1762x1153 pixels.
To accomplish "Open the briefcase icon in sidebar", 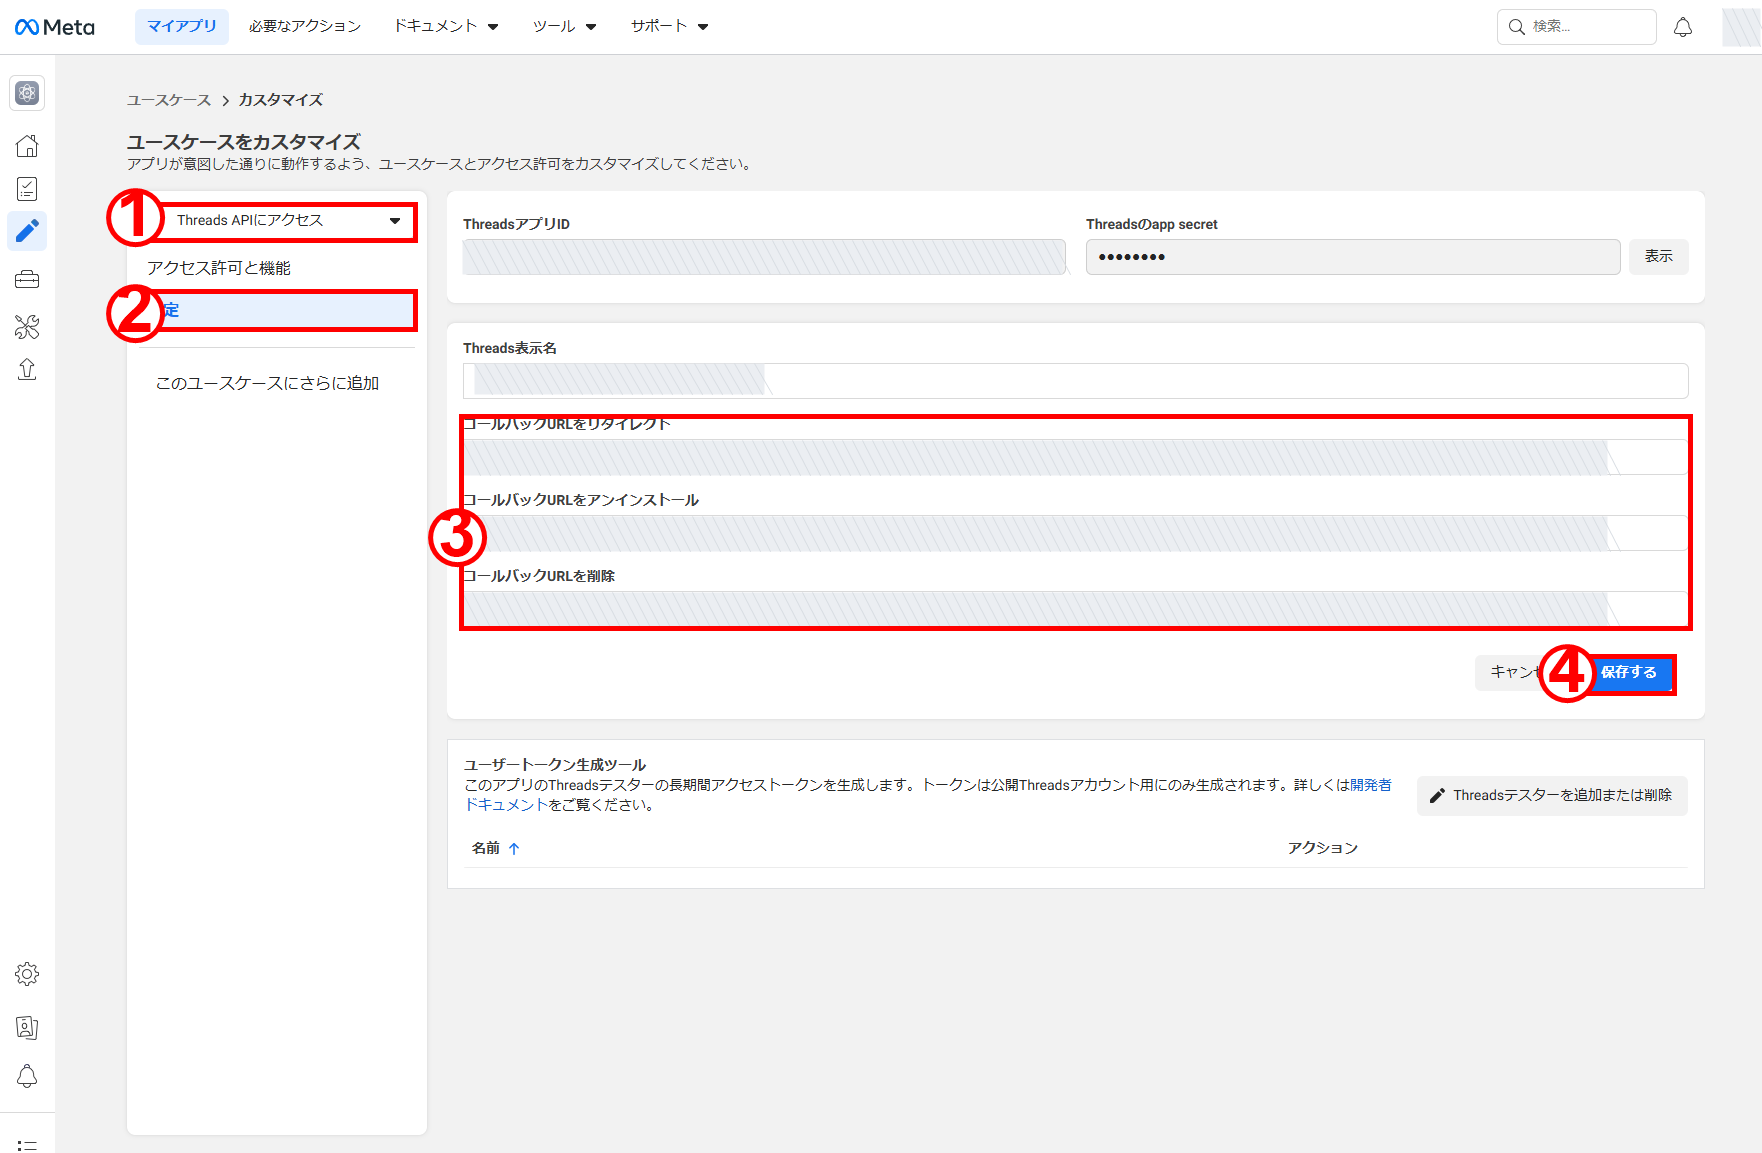I will pos(27,280).
